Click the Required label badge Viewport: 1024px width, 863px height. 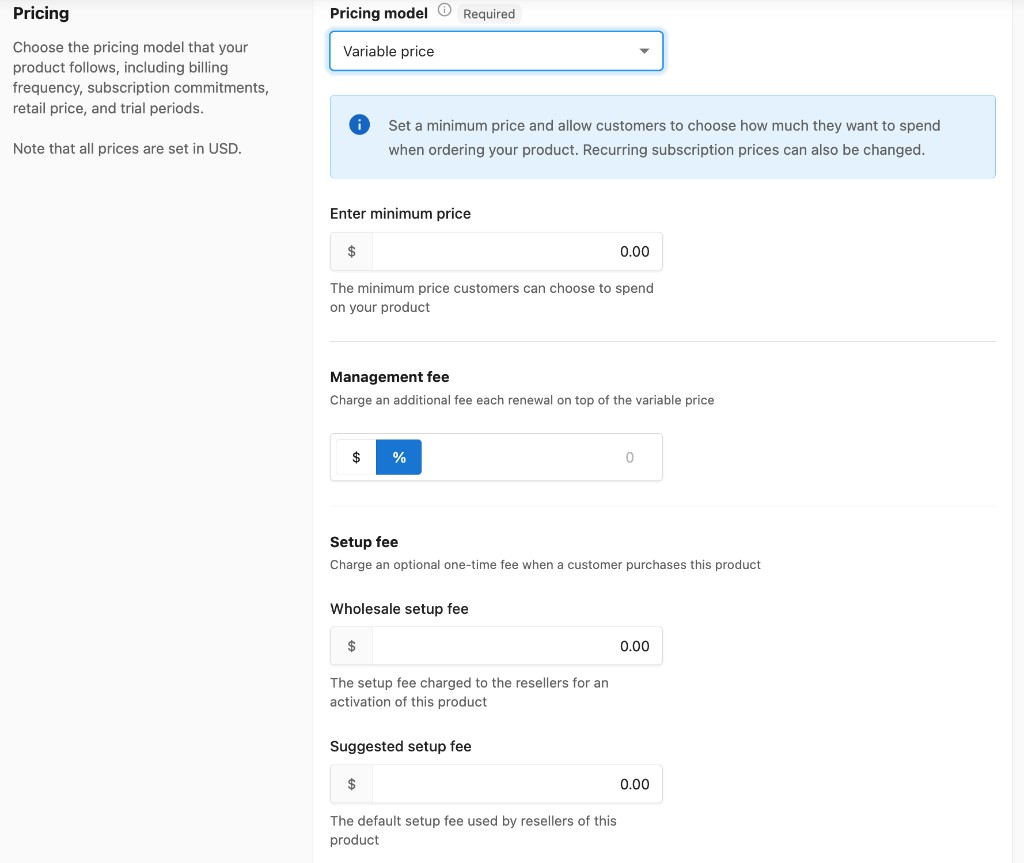489,14
